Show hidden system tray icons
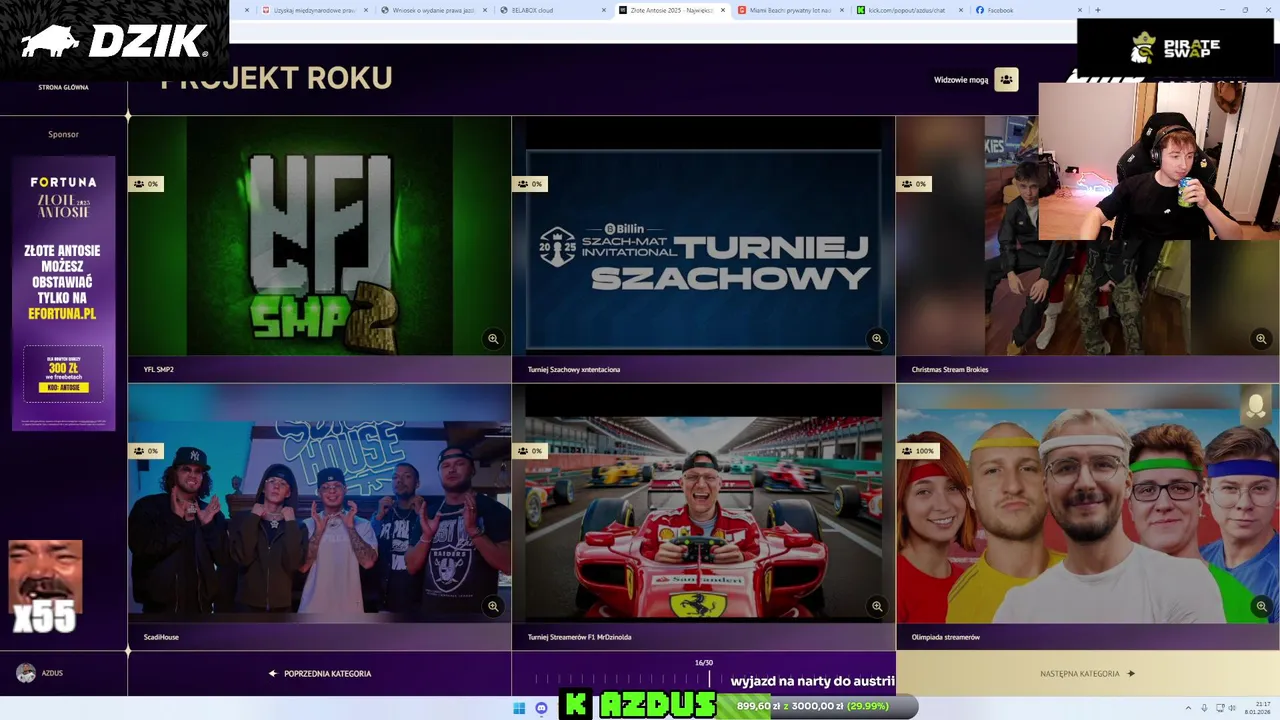1280x720 pixels. (x=1188, y=708)
